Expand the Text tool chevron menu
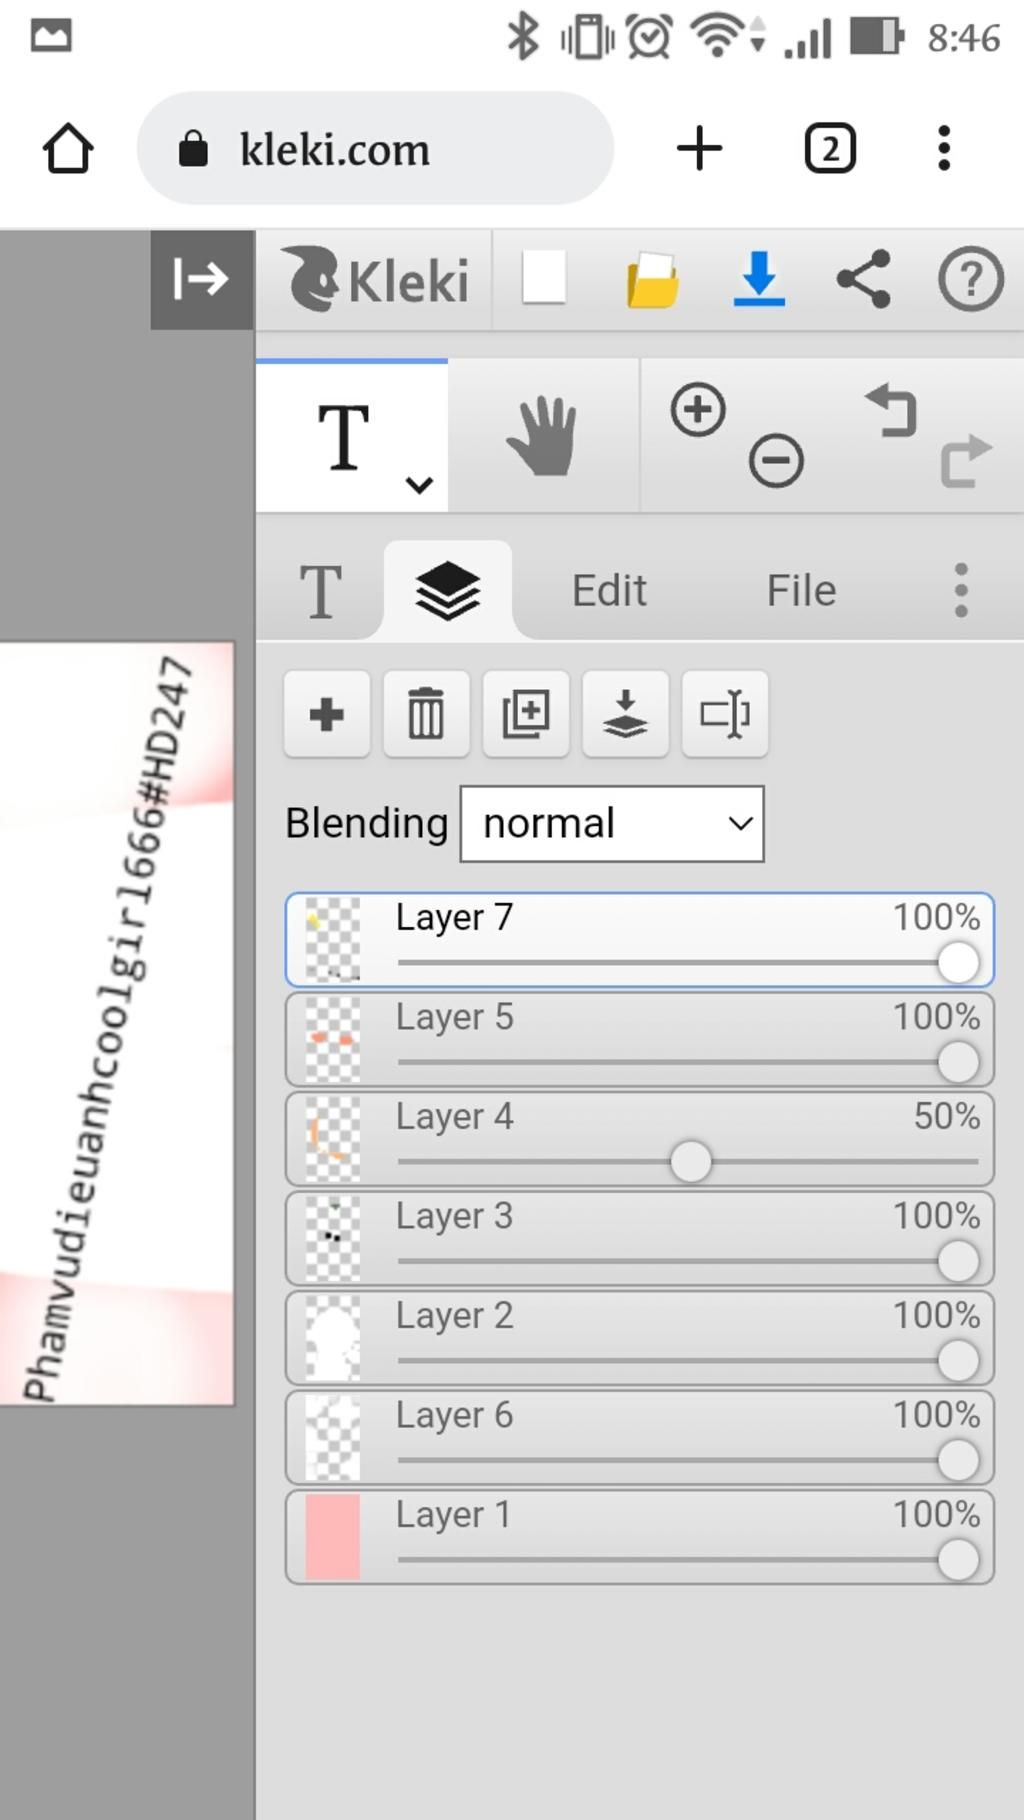Viewport: 1024px width, 1820px height. pyautogui.click(x=419, y=485)
